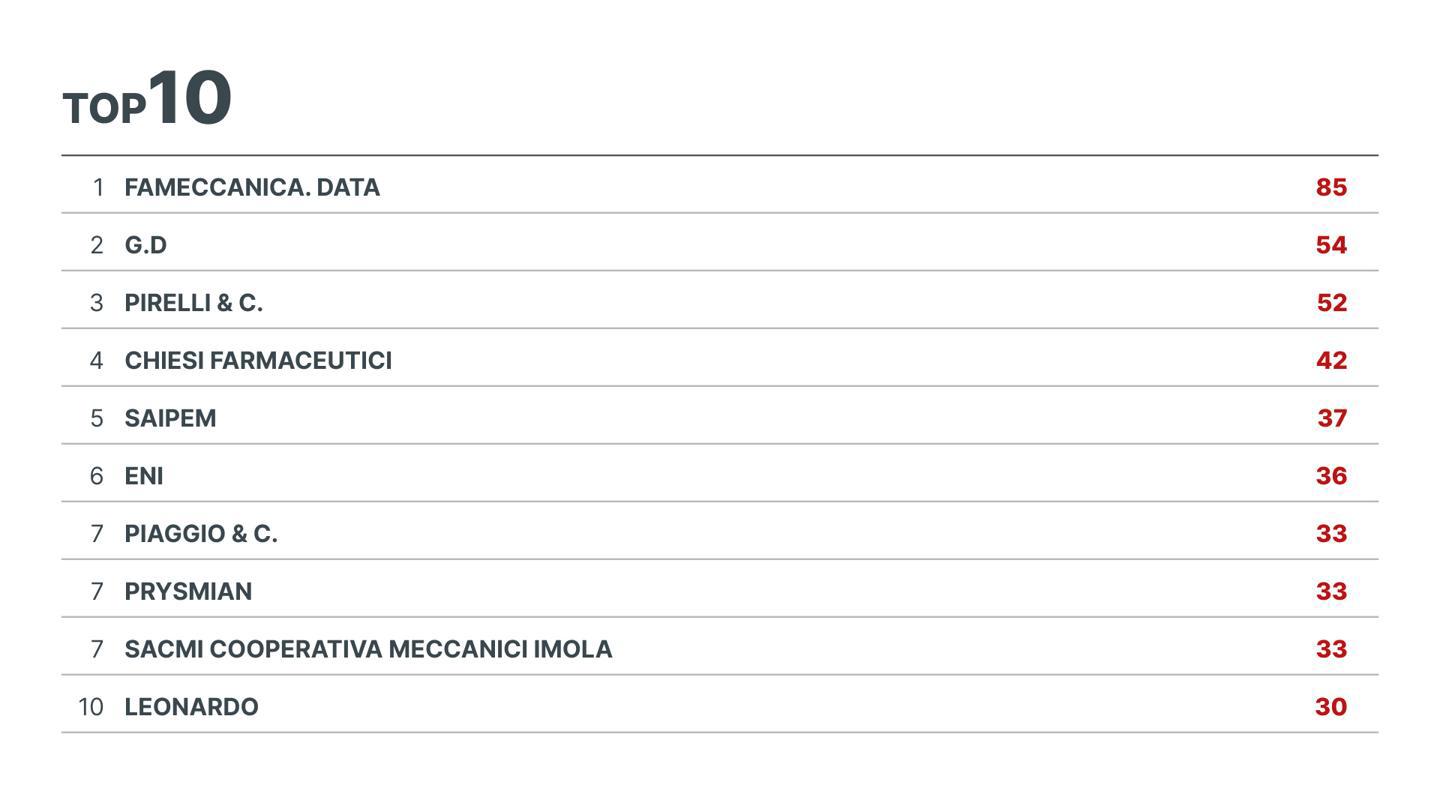Select CHIESI FARMACEUTICI in the list
The height and width of the screenshot is (785, 1440).
(258, 361)
